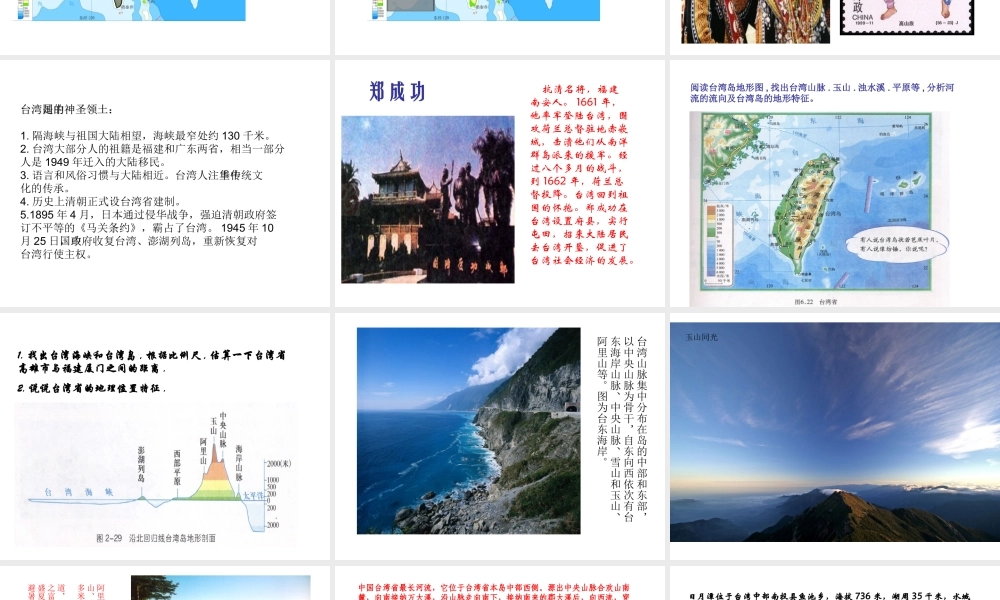Image resolution: width=1000 pixels, height=600 pixels.
Task: Open the 郑成功 temple photo
Action: pyautogui.click(x=428, y=200)
